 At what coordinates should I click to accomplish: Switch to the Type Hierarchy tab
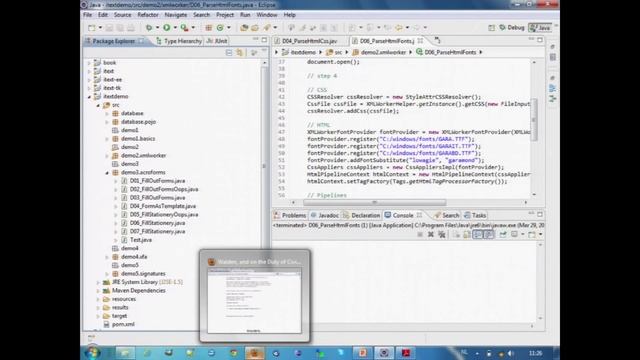click(179, 41)
